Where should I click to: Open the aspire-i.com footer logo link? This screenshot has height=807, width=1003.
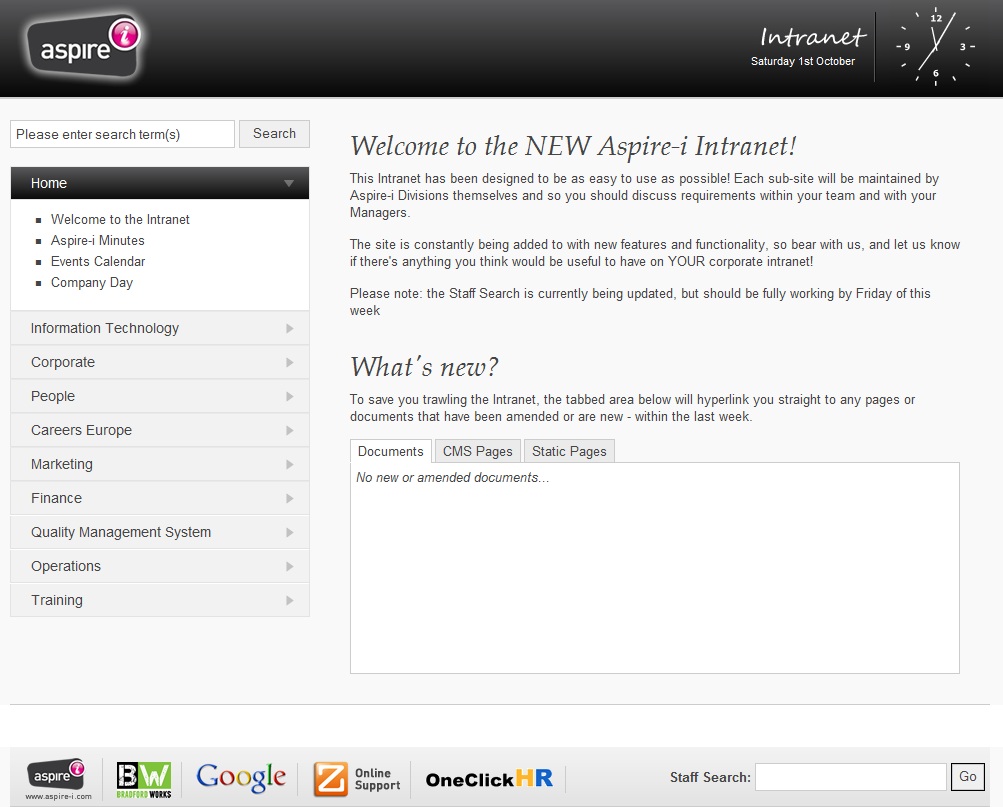pos(57,779)
